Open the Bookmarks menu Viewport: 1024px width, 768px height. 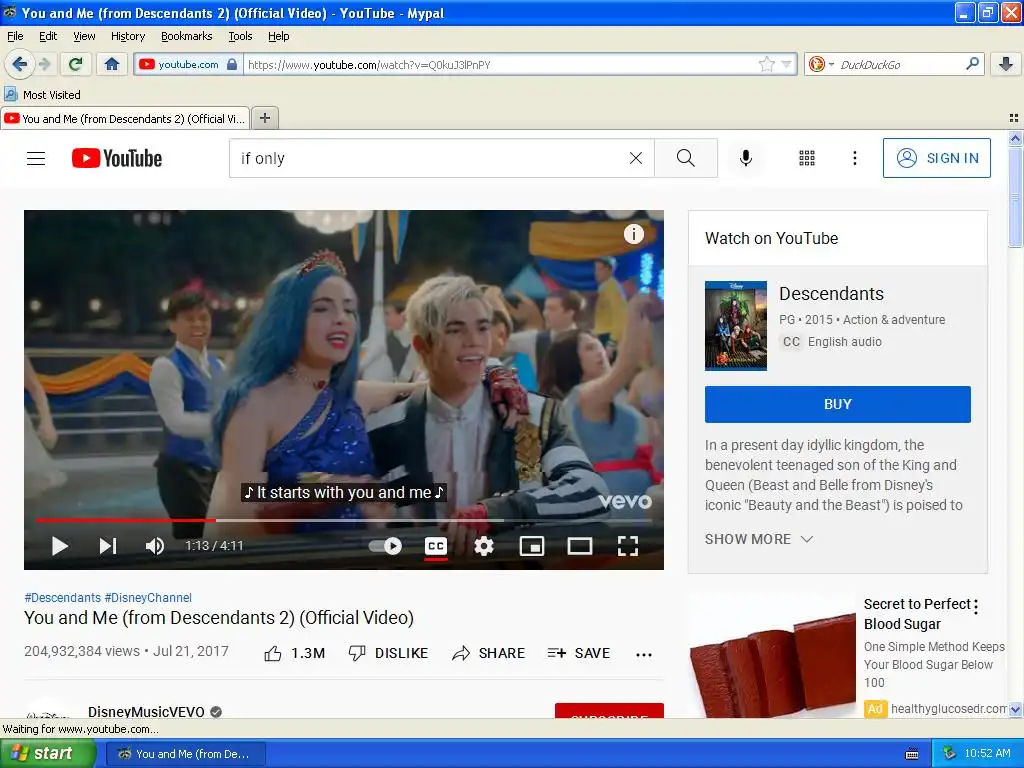point(187,36)
